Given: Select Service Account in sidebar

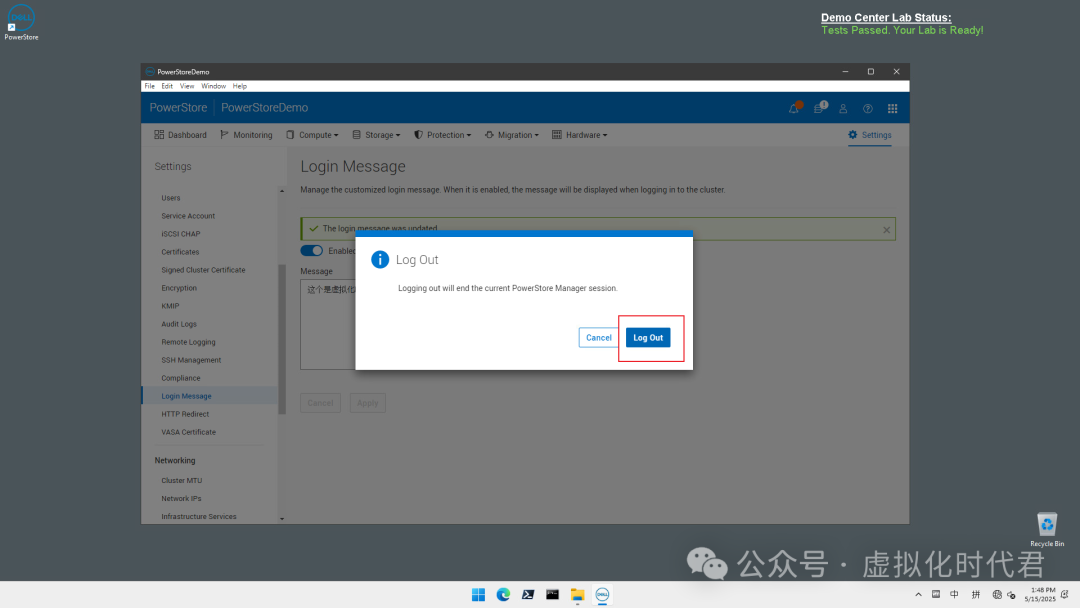Looking at the screenshot, I should [188, 216].
